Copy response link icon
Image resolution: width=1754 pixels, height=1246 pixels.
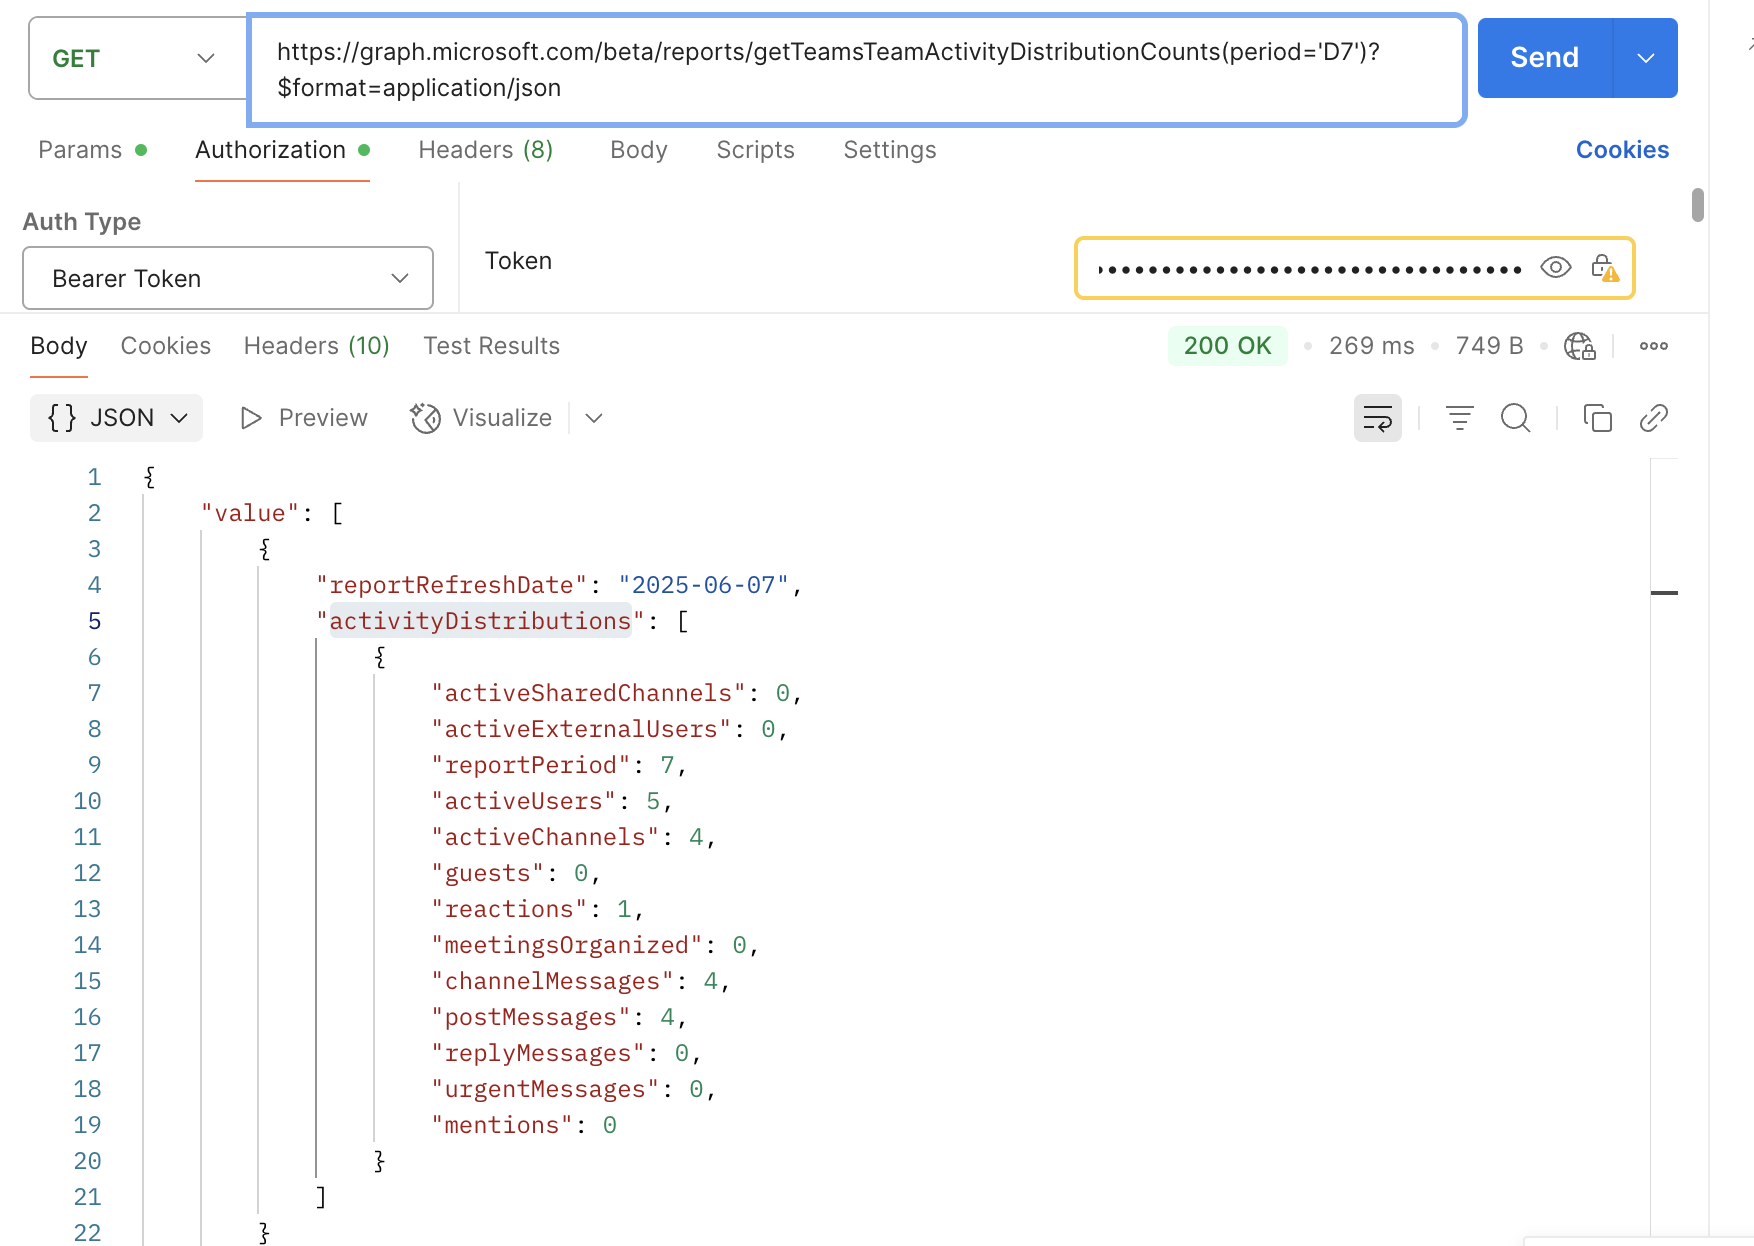pos(1654,418)
